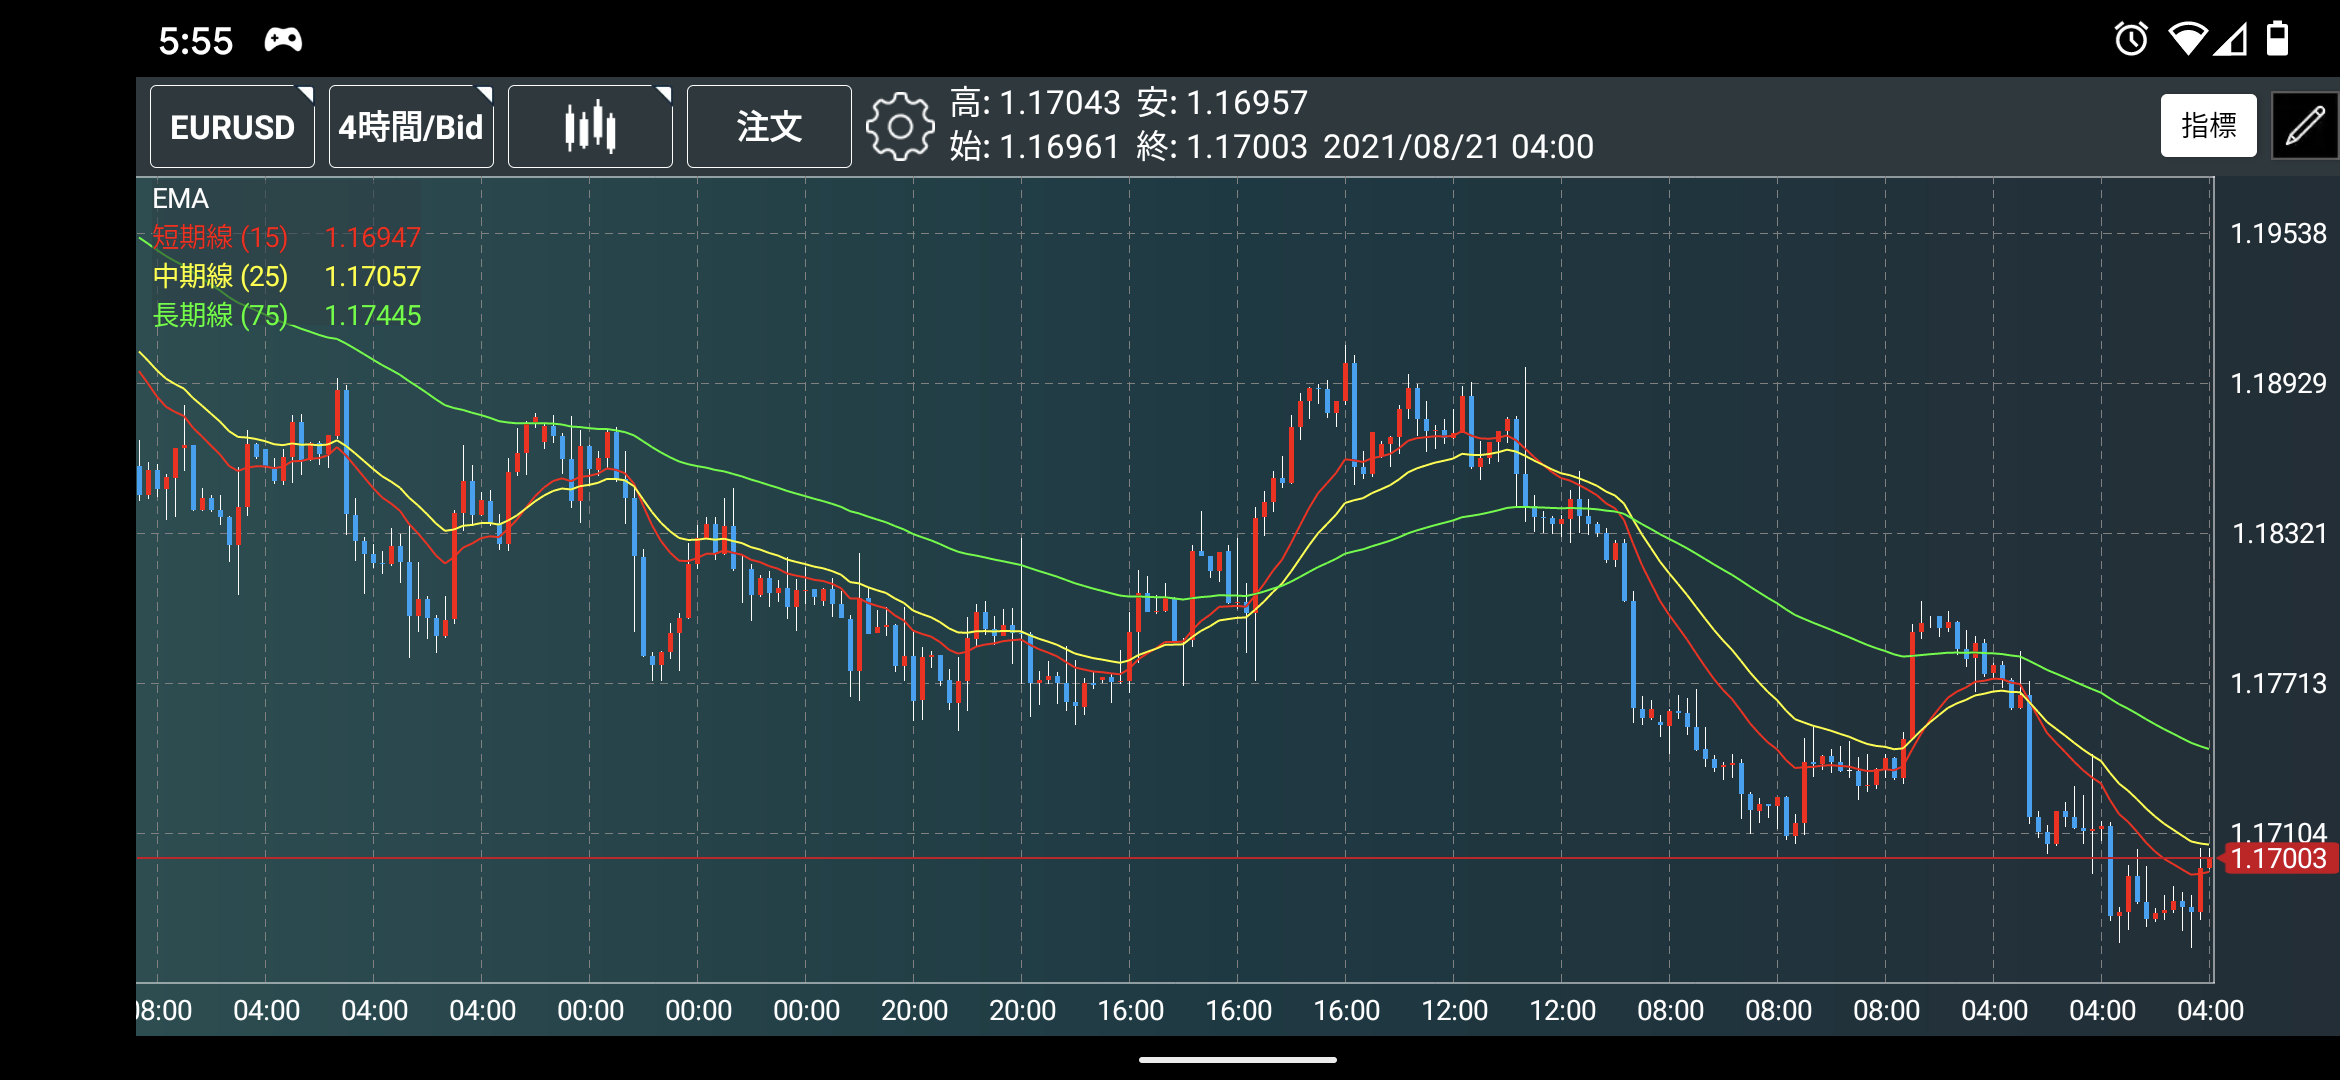Tap the cellular signal icon
This screenshot has height=1080, width=2340.
2231,40
